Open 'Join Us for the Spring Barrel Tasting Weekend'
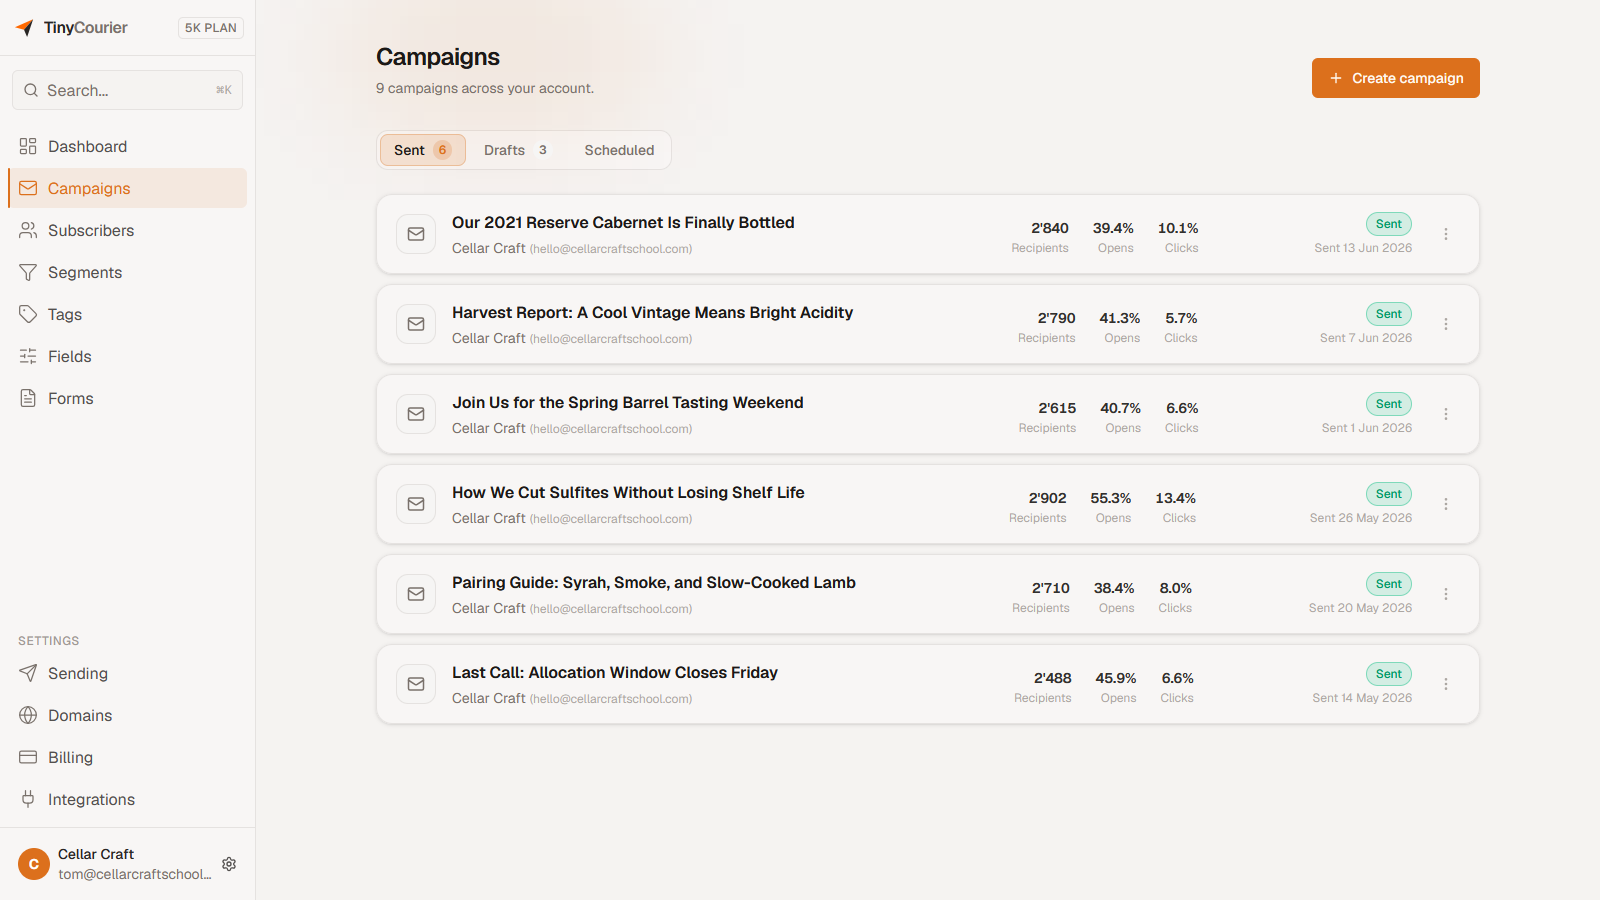 (x=628, y=402)
